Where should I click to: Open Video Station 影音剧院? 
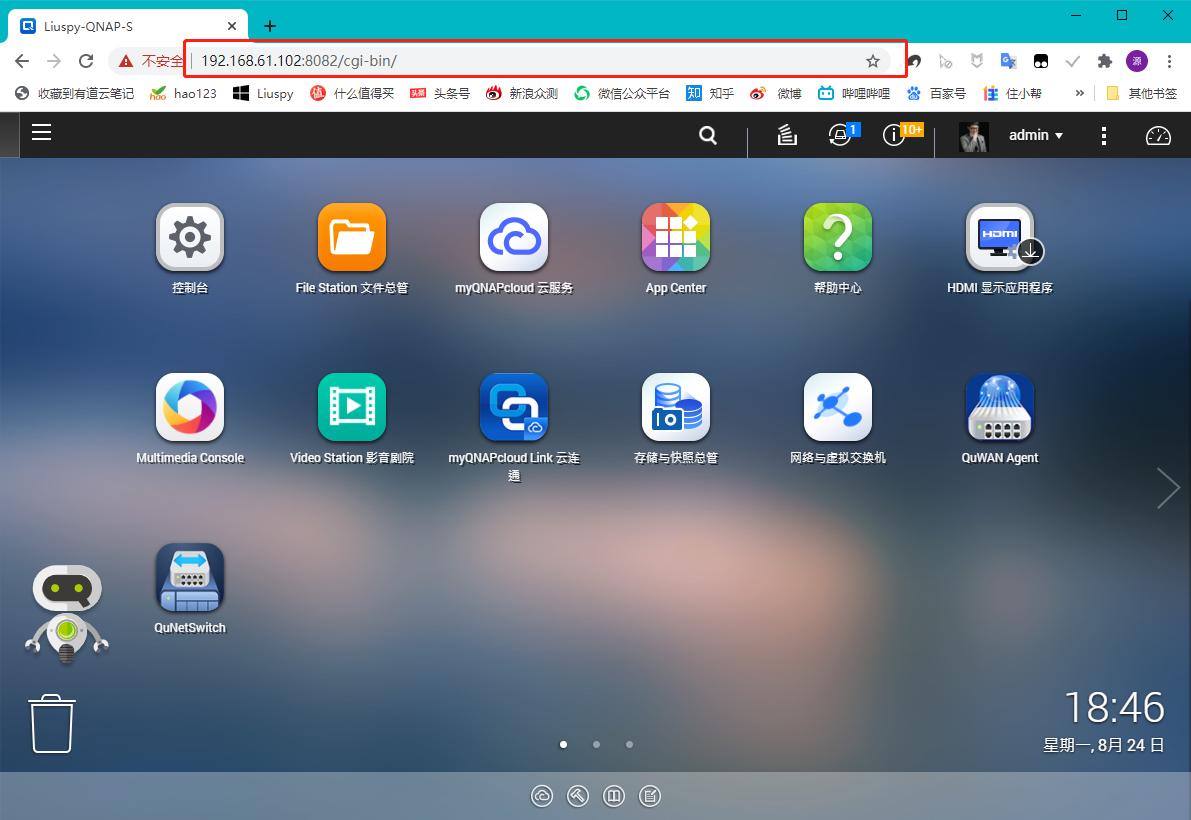(352, 408)
